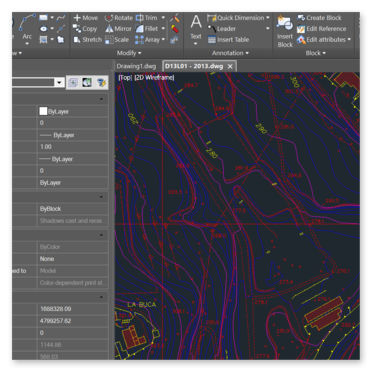Image resolution: width=370 pixels, height=370 pixels.
Task: Start the Stretch command
Action: (x=88, y=40)
